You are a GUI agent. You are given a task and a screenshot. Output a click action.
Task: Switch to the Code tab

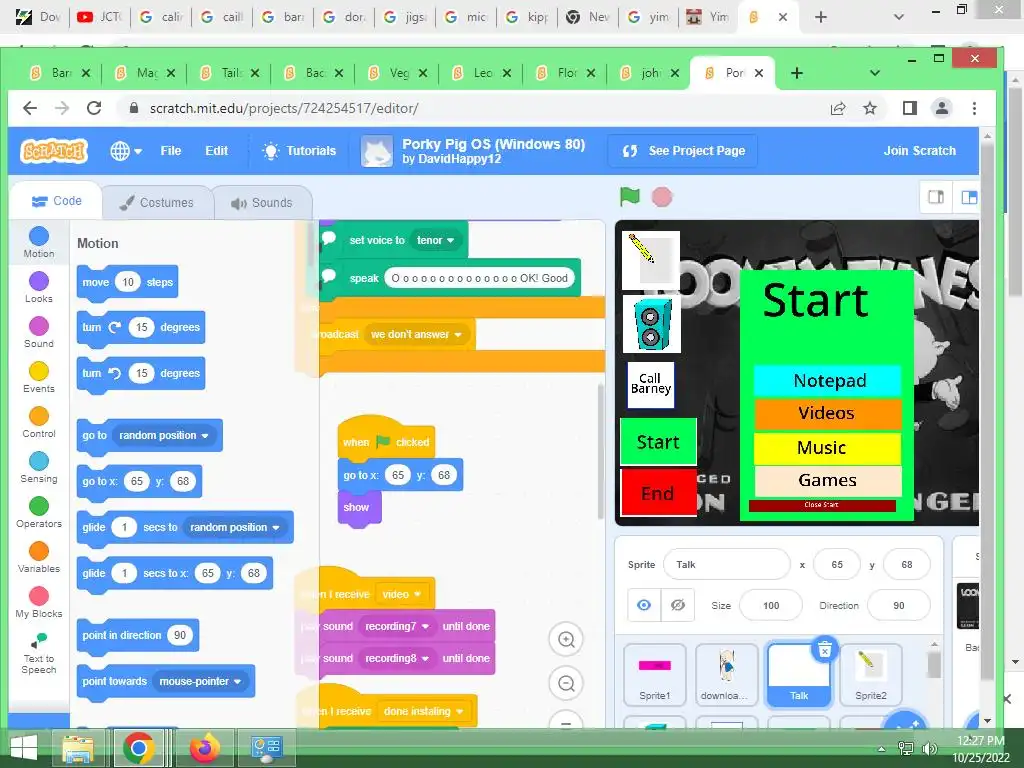[x=56, y=201]
